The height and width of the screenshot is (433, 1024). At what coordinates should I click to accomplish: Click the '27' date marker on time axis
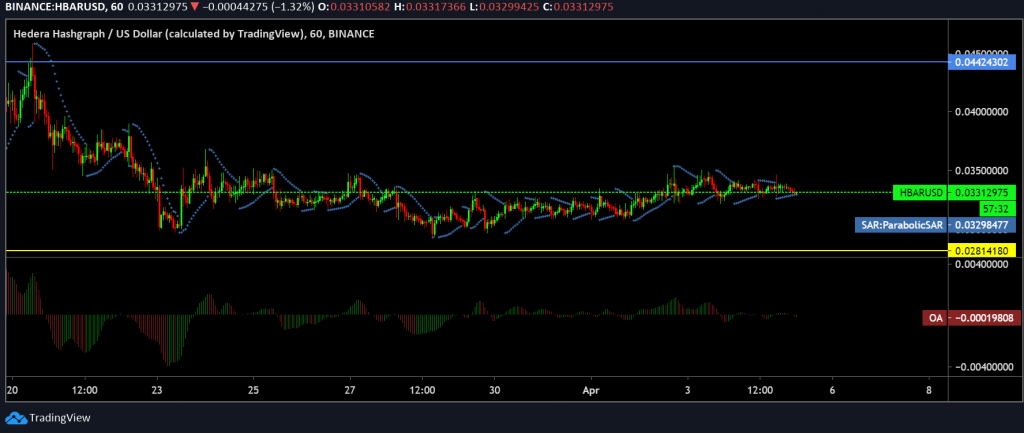[350, 390]
